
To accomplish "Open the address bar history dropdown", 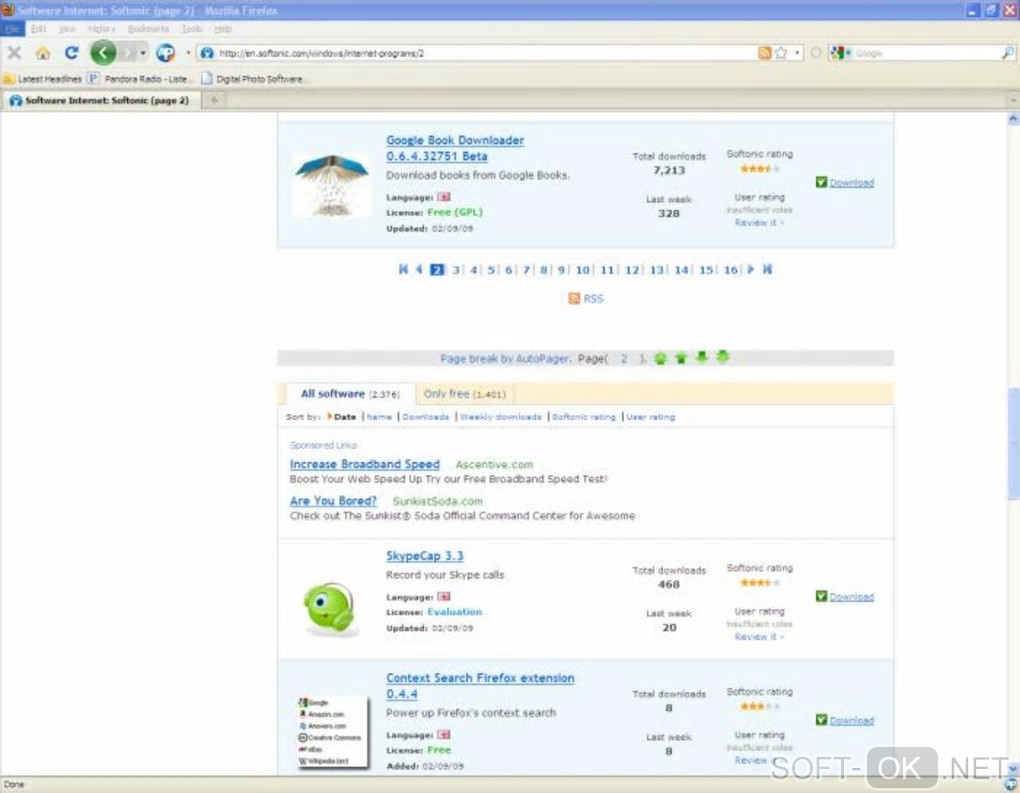I will point(797,53).
